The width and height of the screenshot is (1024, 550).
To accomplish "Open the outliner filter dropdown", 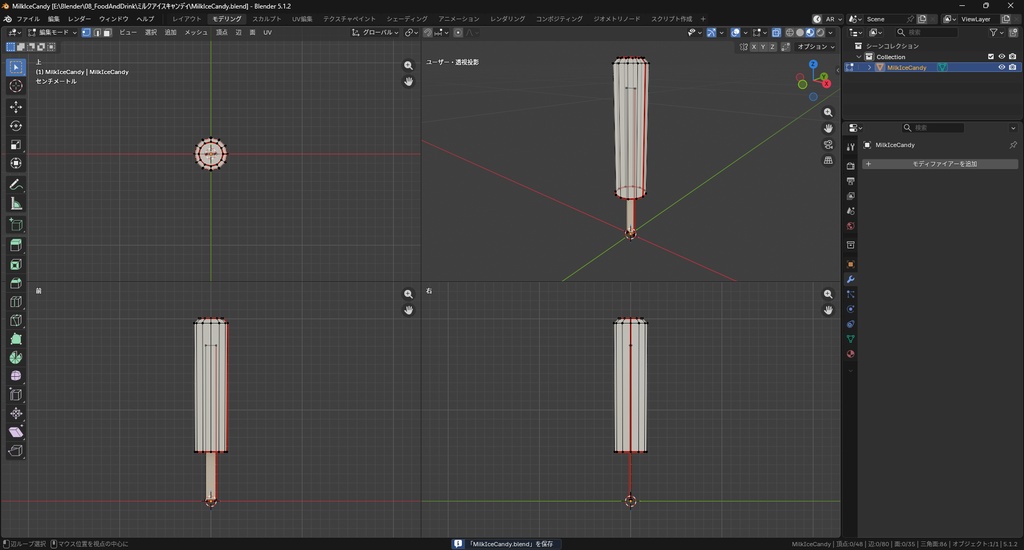I will [997, 32].
